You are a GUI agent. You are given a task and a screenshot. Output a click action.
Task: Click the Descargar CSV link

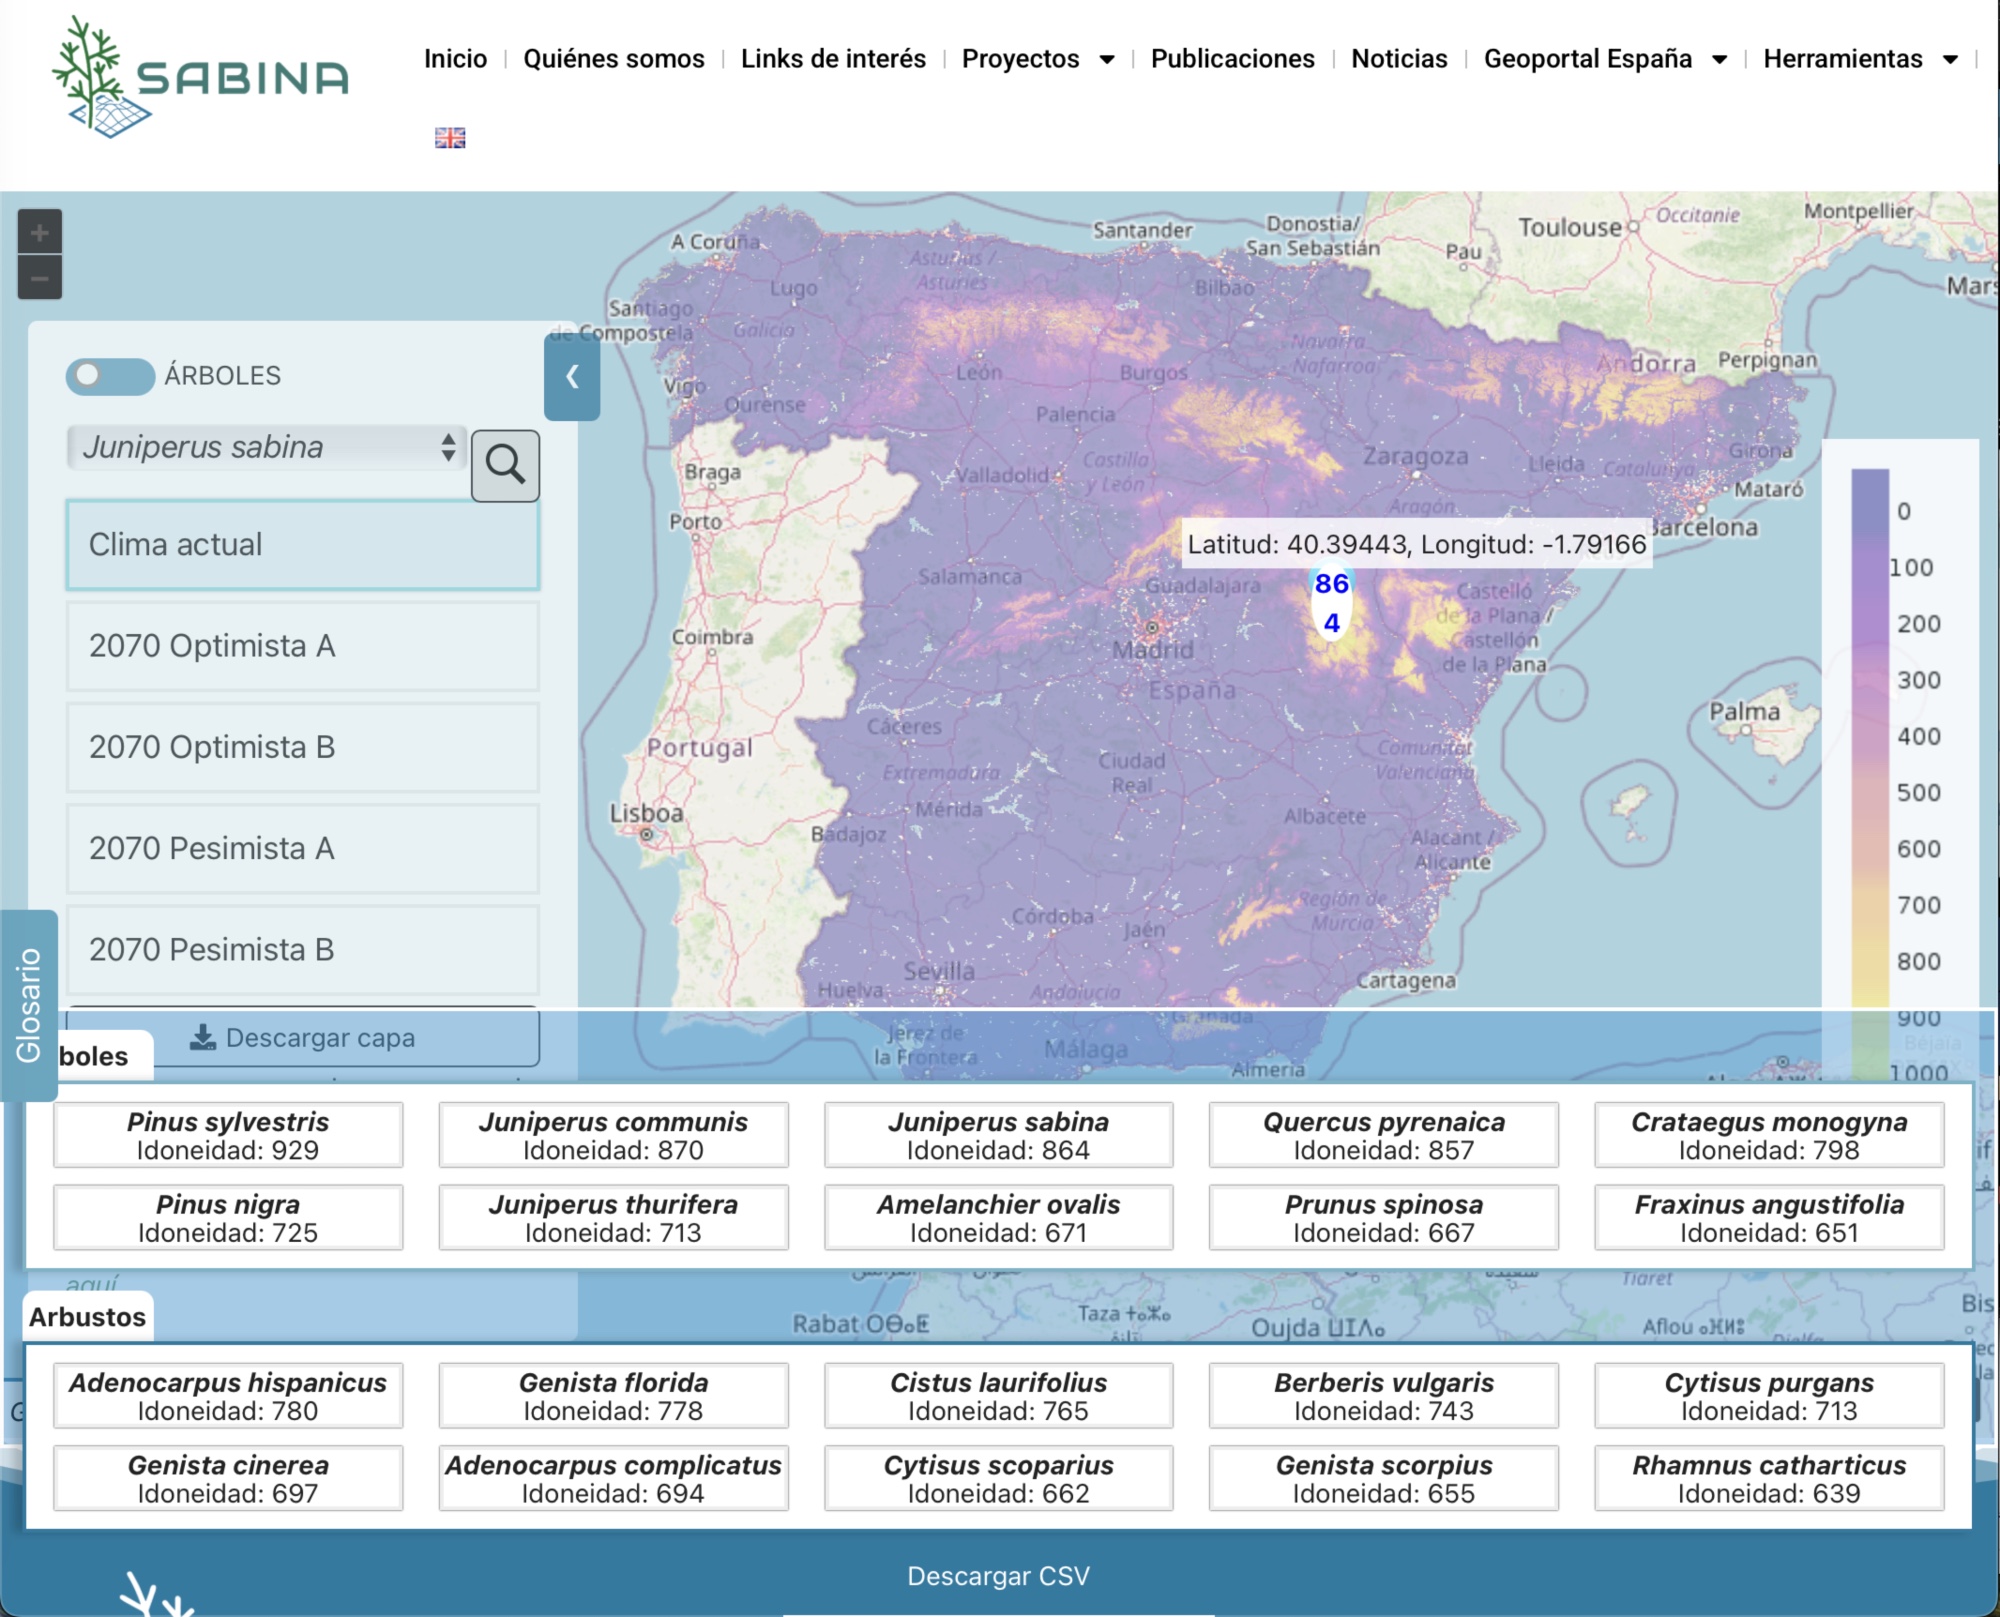tap(998, 1576)
